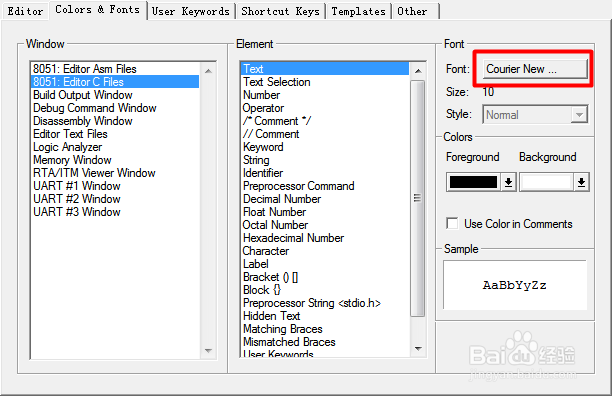Image resolution: width=612 pixels, height=396 pixels.
Task: Click the Element list scrollbar thumb
Action: pos(418,198)
